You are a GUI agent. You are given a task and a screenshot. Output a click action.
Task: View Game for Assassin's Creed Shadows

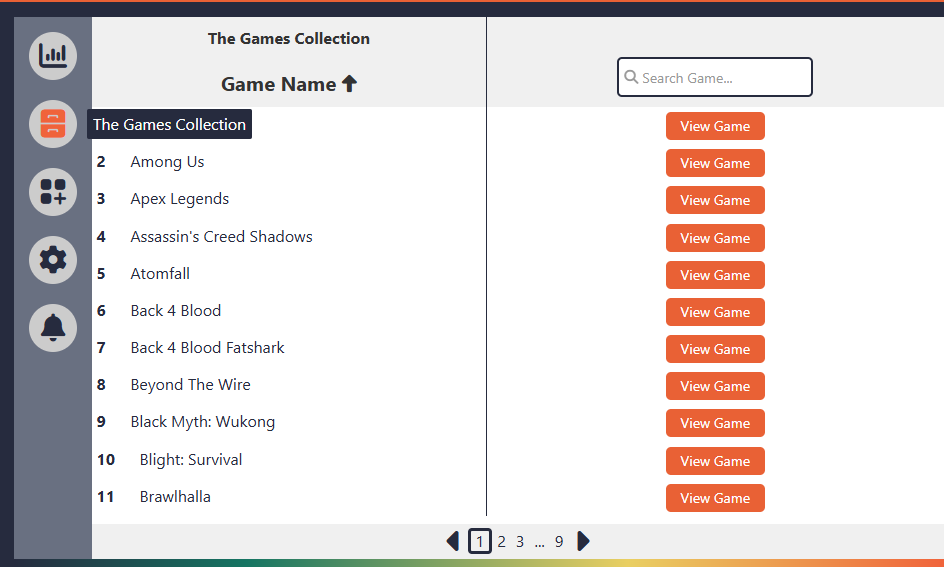[715, 238]
